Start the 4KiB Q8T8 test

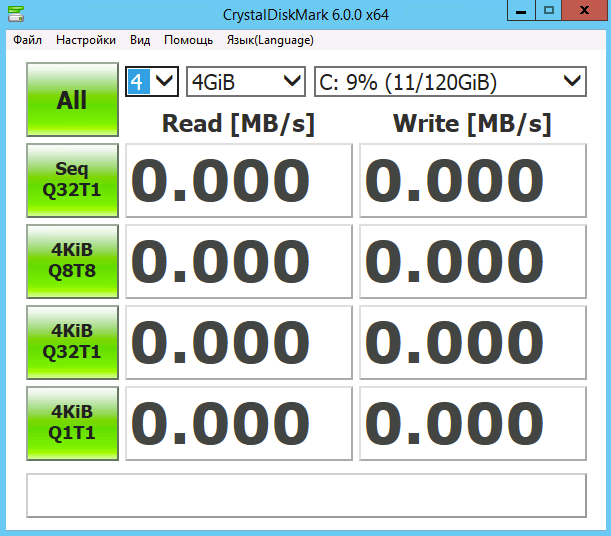(x=72, y=260)
